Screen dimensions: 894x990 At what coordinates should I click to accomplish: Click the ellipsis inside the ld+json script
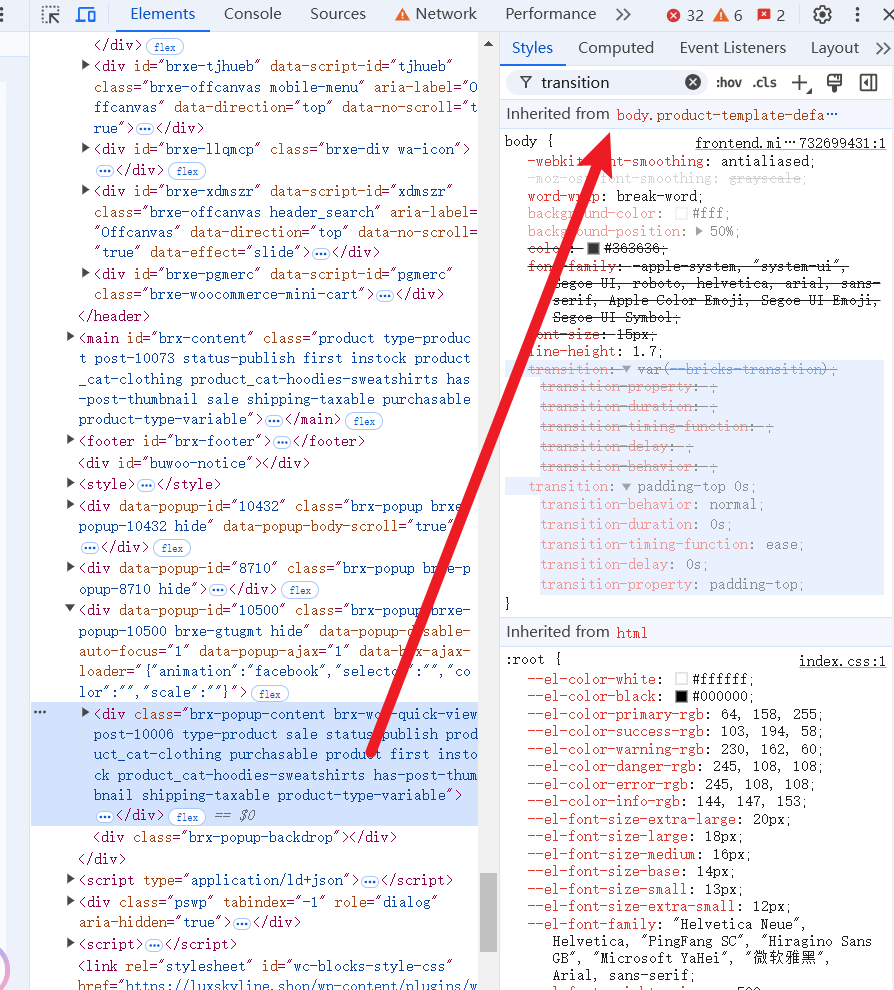(x=370, y=881)
